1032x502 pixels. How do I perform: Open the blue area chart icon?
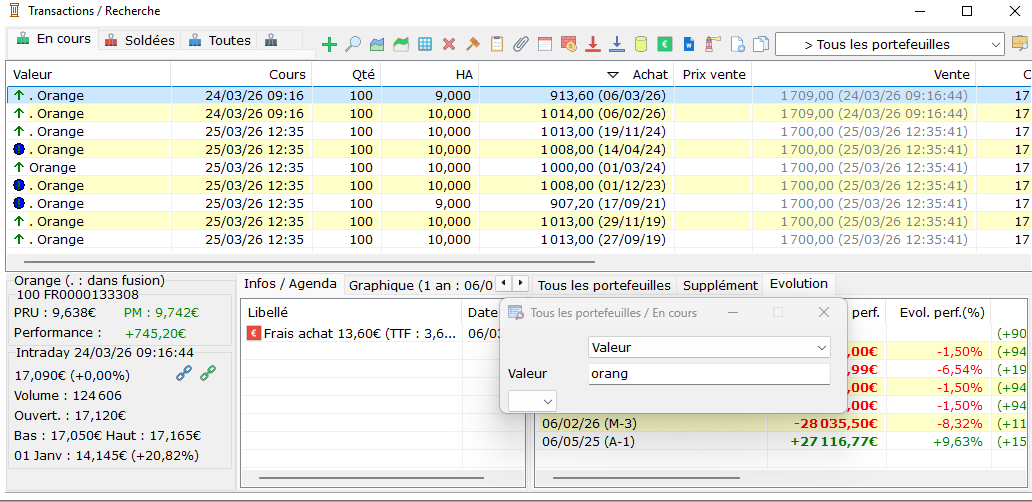point(377,45)
